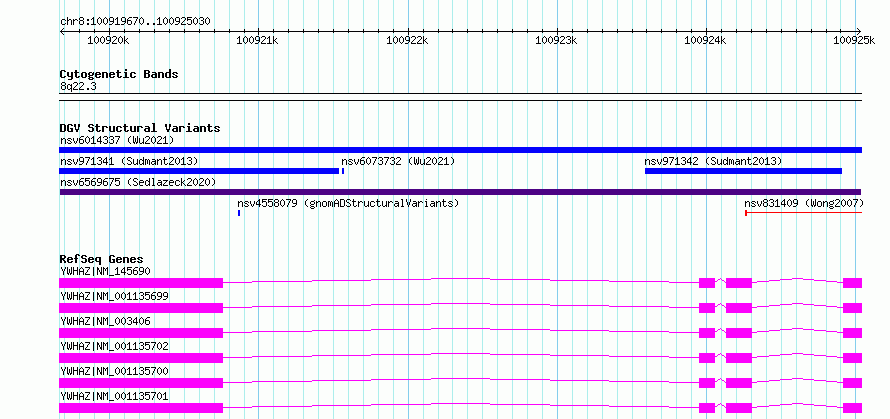Click the 100924k ruler label
The width and height of the screenshot is (890, 419).
coord(706,40)
